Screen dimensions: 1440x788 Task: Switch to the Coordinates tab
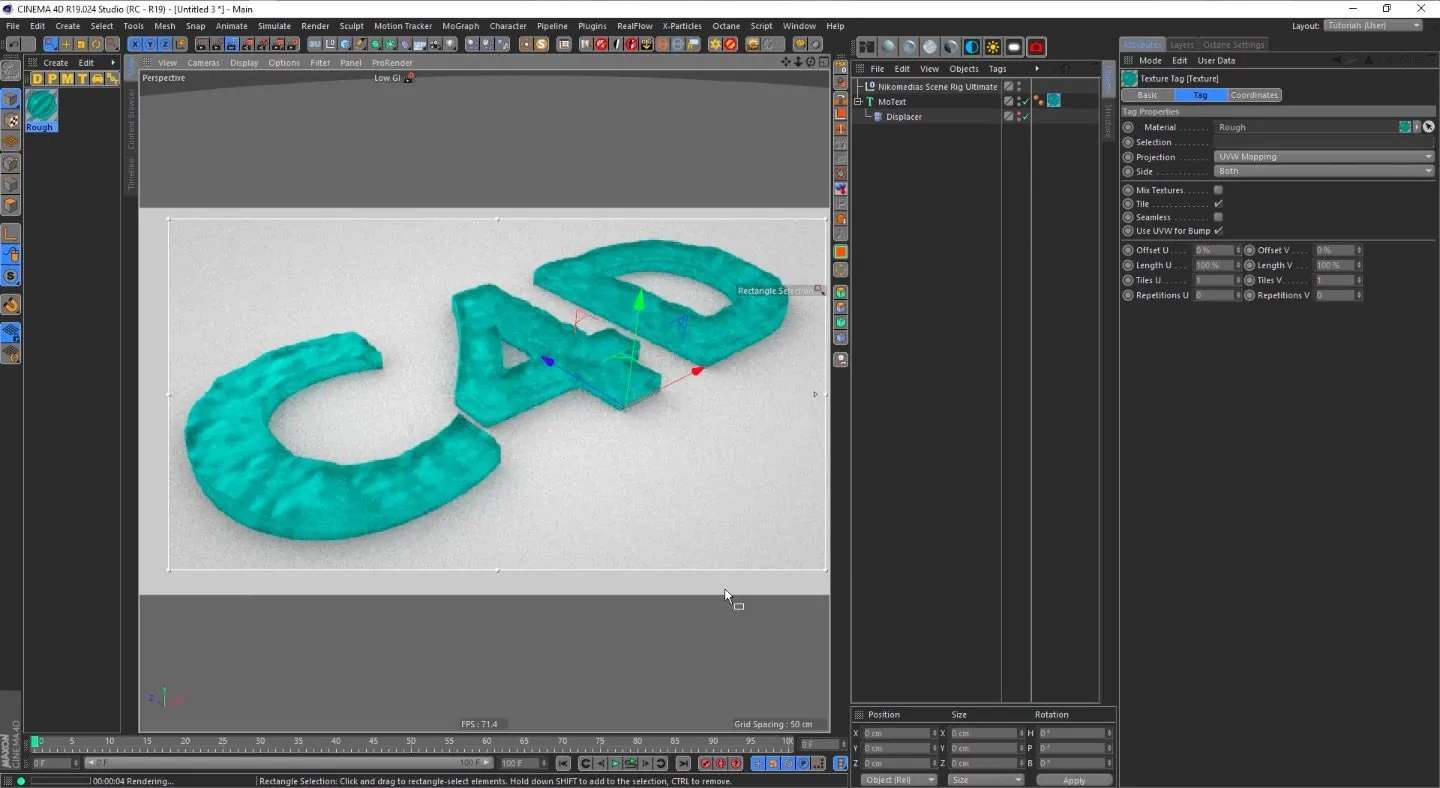(1254, 95)
